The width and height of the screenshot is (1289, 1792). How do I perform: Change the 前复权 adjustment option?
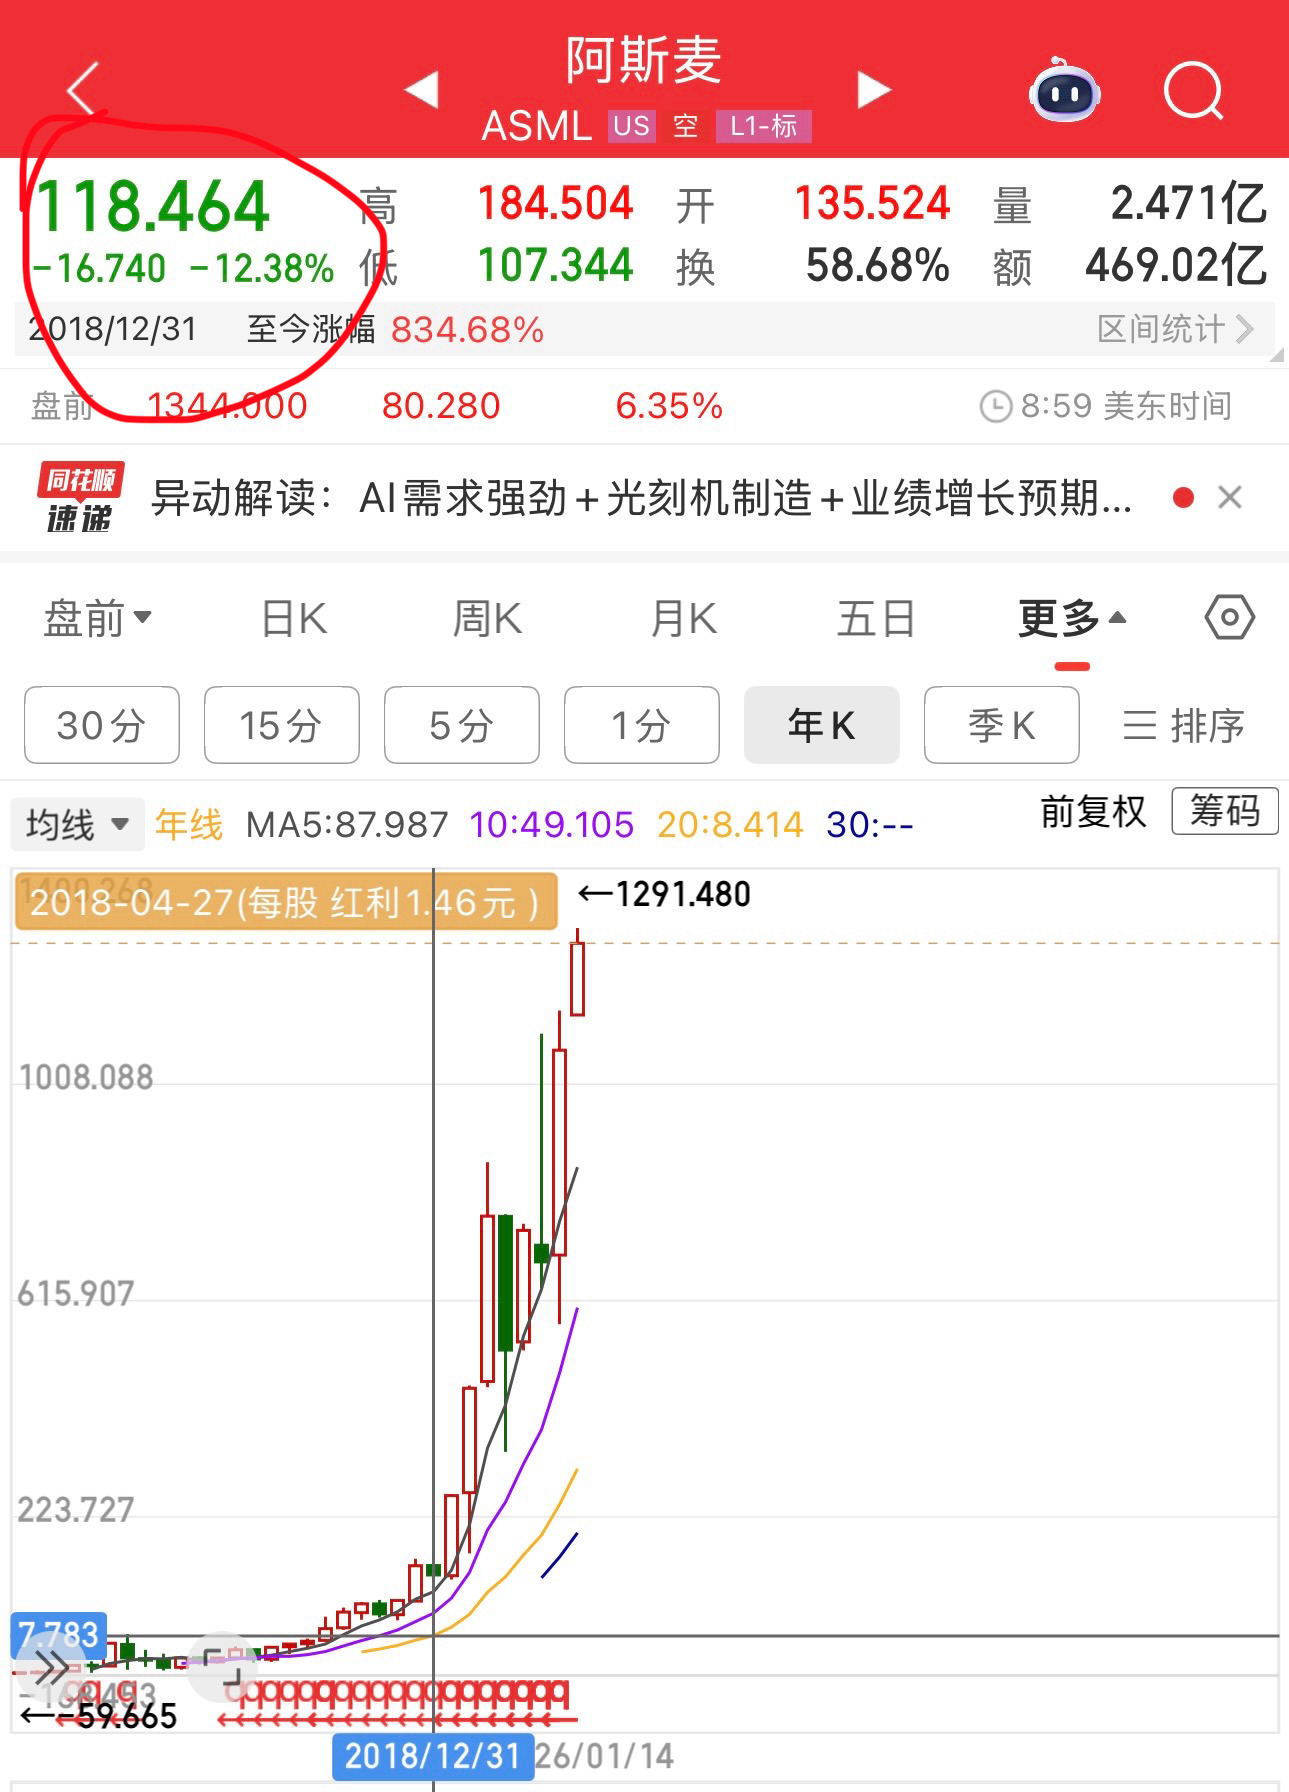(x=1093, y=811)
